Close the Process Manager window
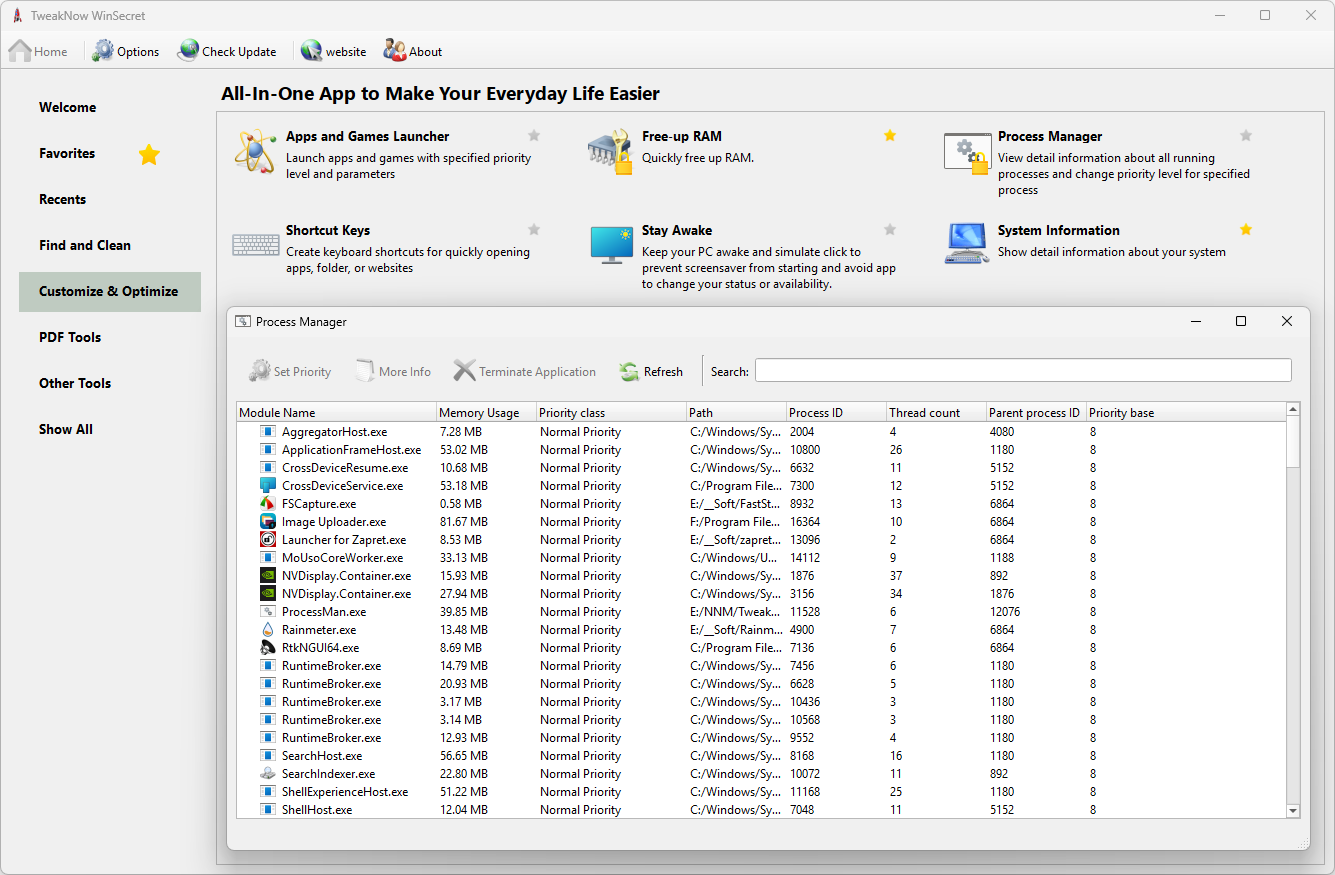This screenshot has width=1335, height=875. [x=1287, y=321]
